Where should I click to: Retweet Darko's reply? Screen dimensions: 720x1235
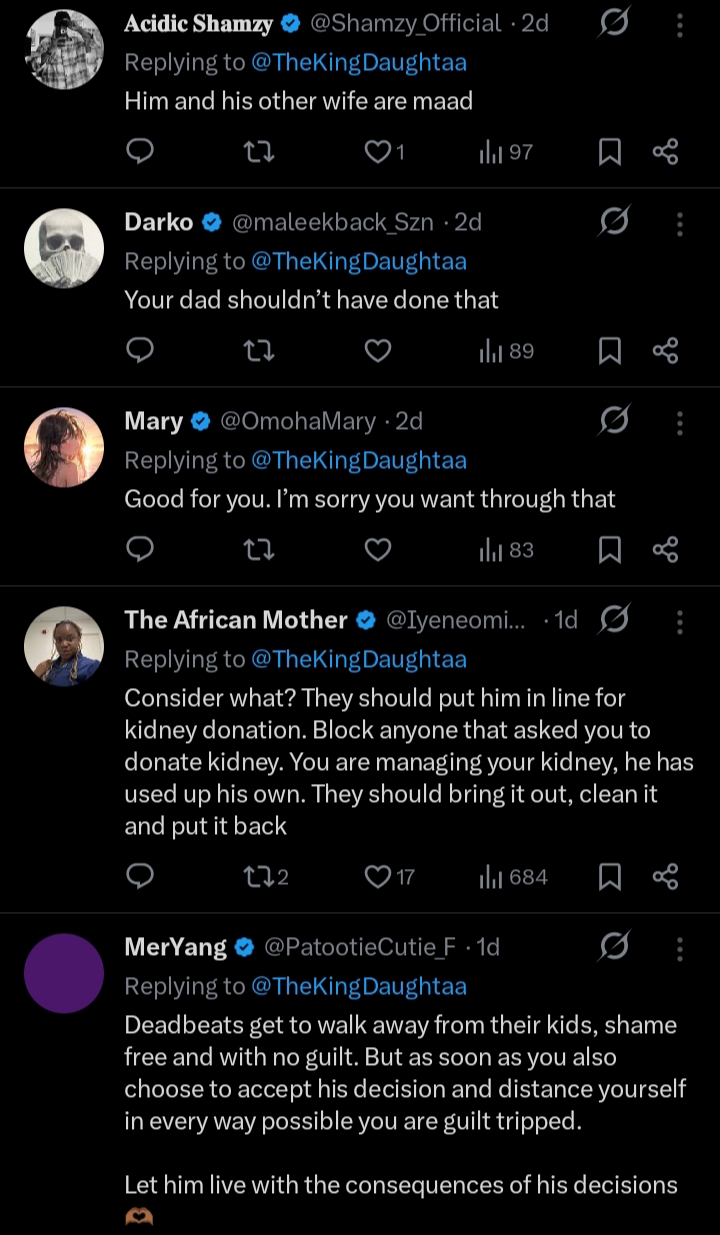[259, 351]
